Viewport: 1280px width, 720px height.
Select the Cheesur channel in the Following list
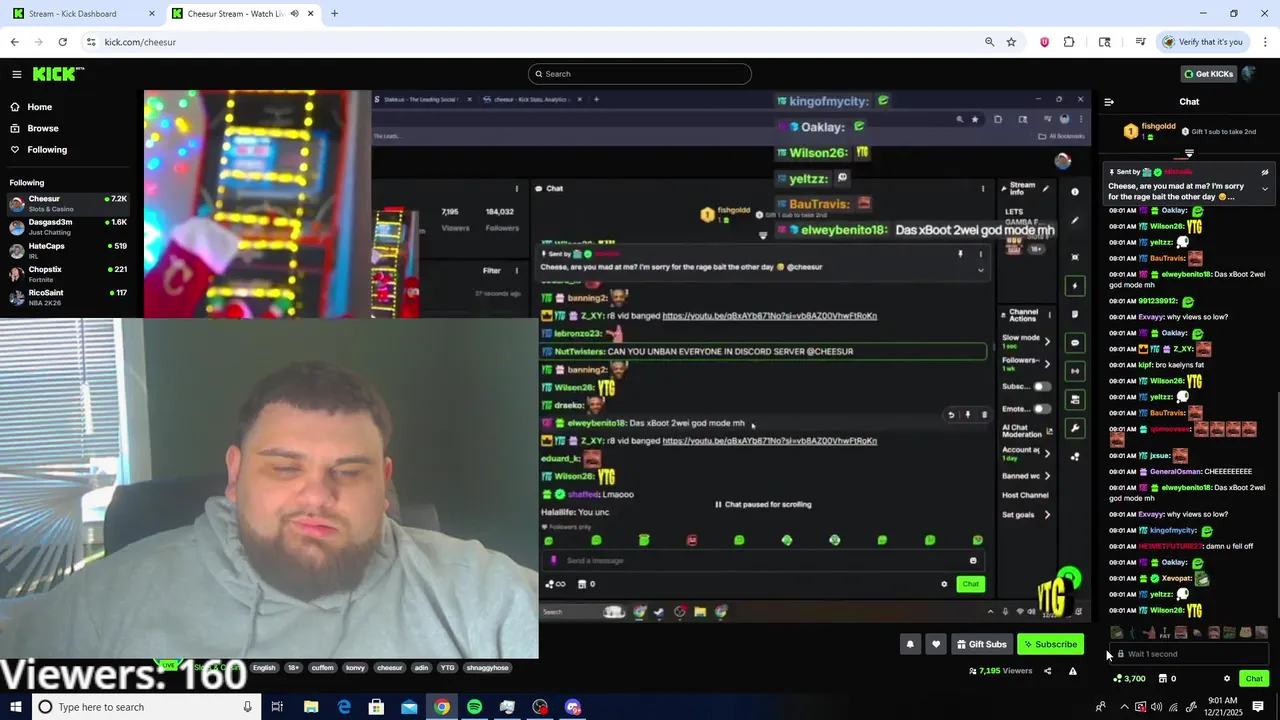pyautogui.click(x=68, y=203)
